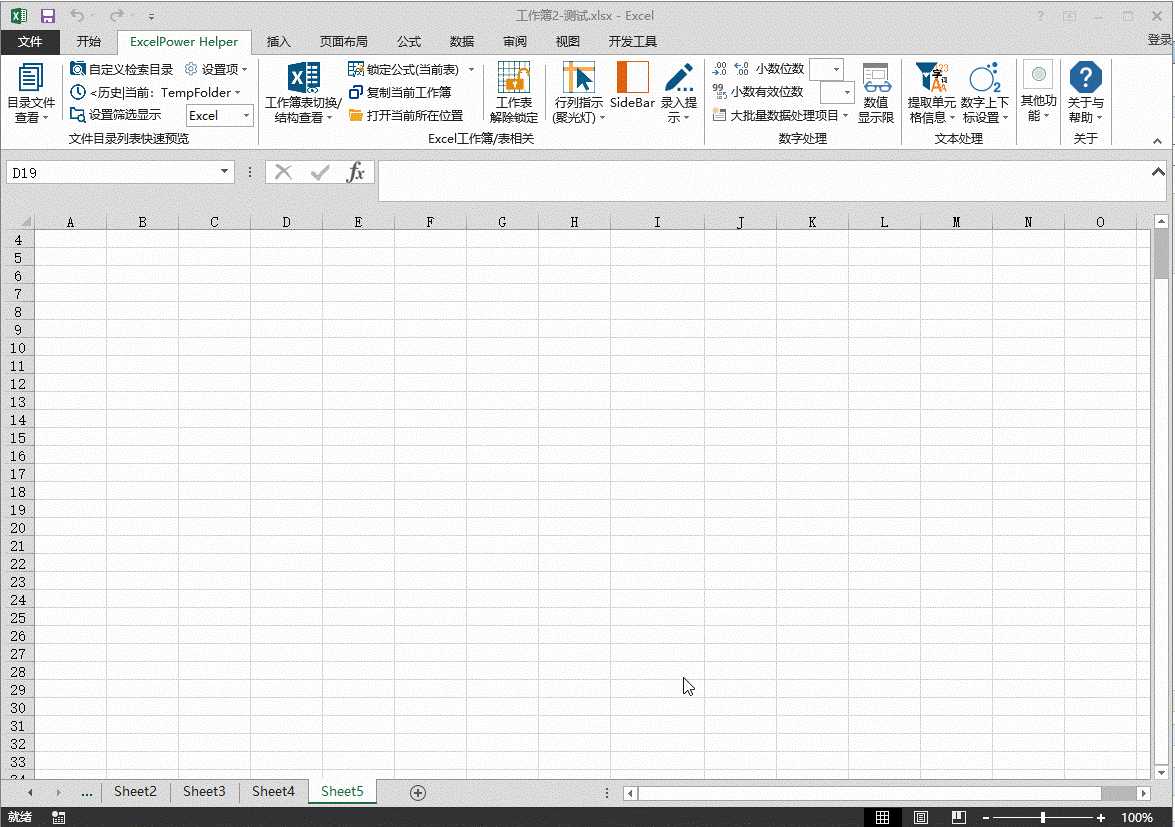
Task: Open the SideBar panel icon
Action: point(632,77)
